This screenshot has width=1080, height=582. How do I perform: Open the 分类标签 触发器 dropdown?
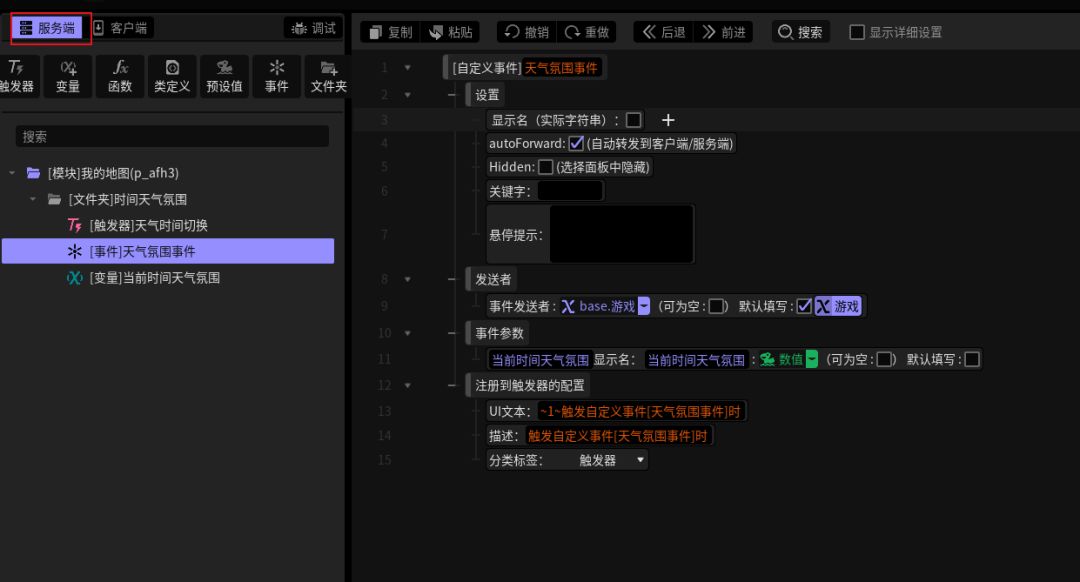pyautogui.click(x=612, y=460)
